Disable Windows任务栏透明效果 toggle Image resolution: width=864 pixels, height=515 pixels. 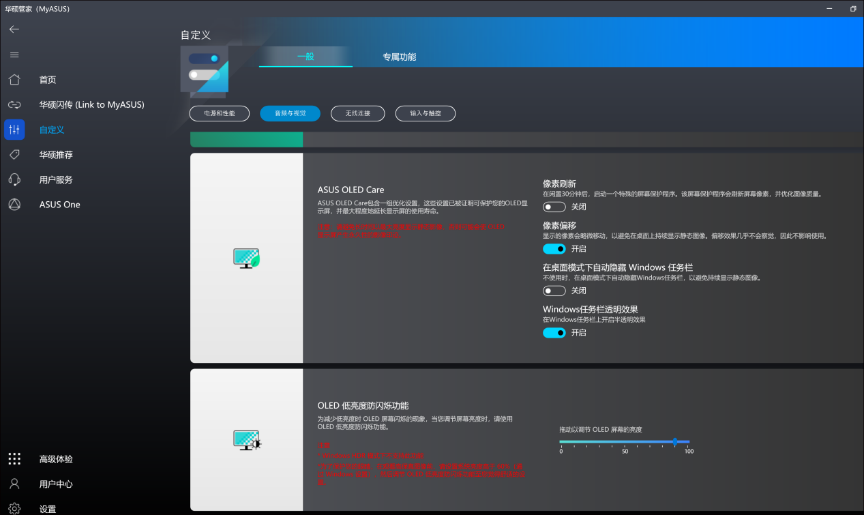pos(554,333)
